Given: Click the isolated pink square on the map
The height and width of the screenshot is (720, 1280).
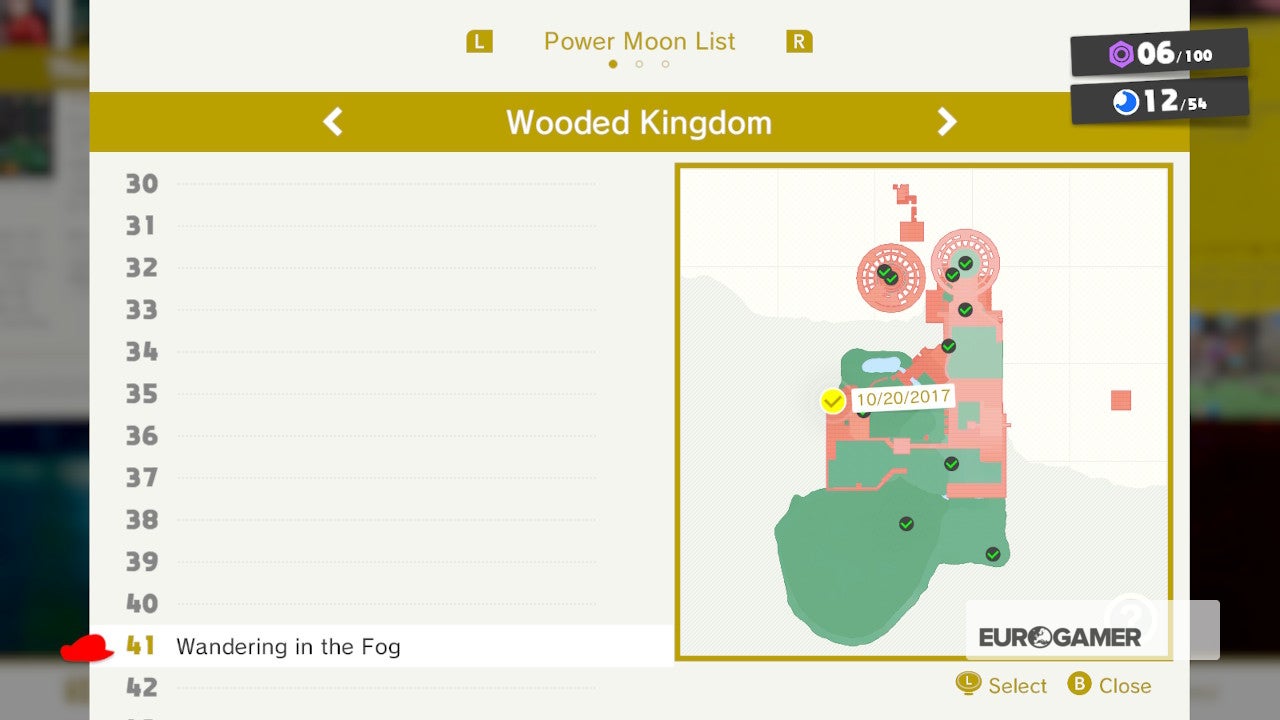Looking at the screenshot, I should point(1121,400).
